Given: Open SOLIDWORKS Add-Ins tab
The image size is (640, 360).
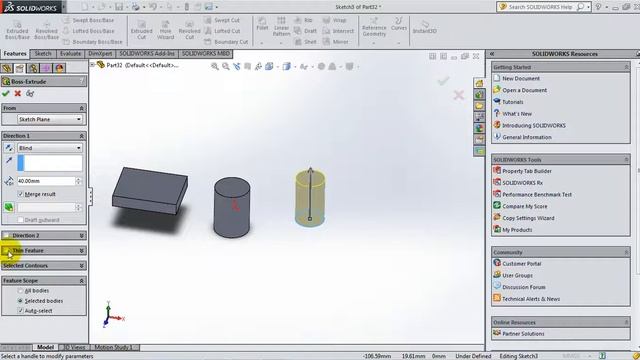Looking at the screenshot, I should point(147,53).
